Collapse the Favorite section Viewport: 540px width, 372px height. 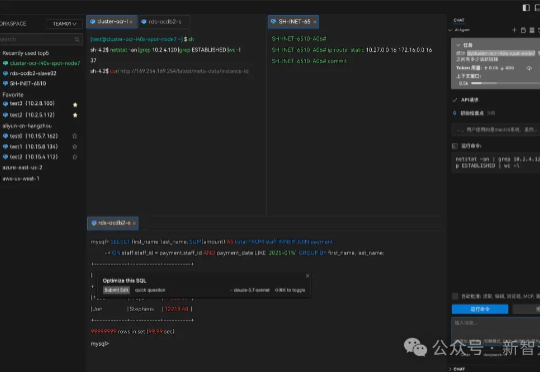pyautogui.click(x=13, y=94)
